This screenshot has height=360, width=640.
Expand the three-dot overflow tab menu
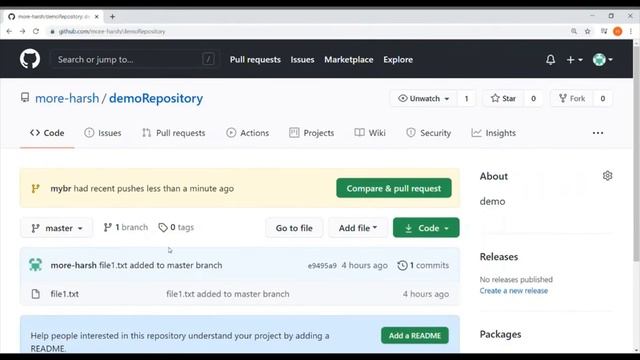click(x=598, y=133)
